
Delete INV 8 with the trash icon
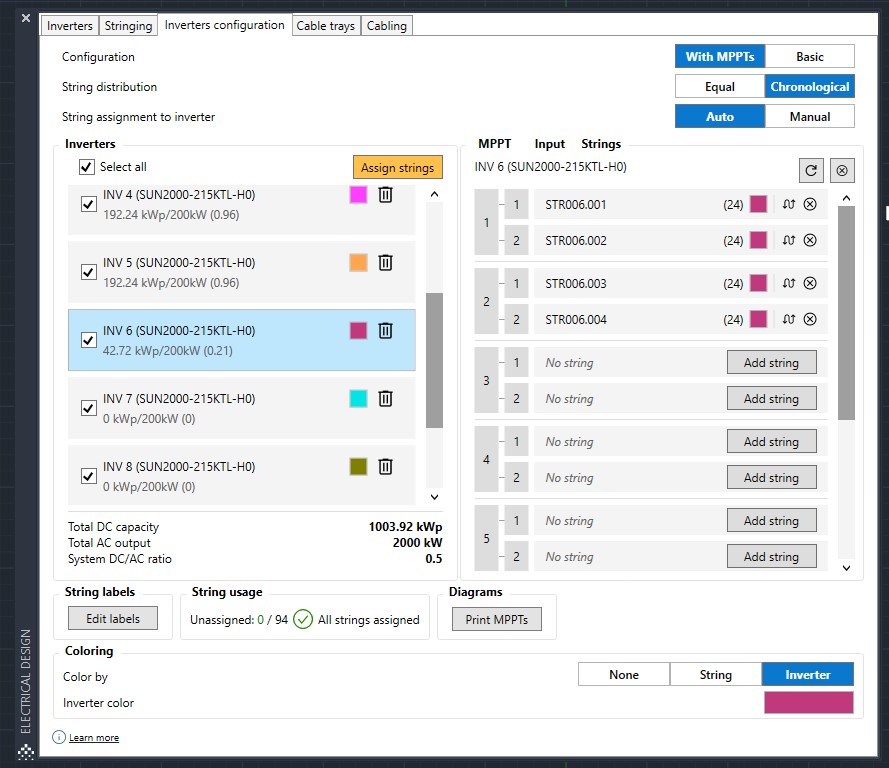pos(385,467)
